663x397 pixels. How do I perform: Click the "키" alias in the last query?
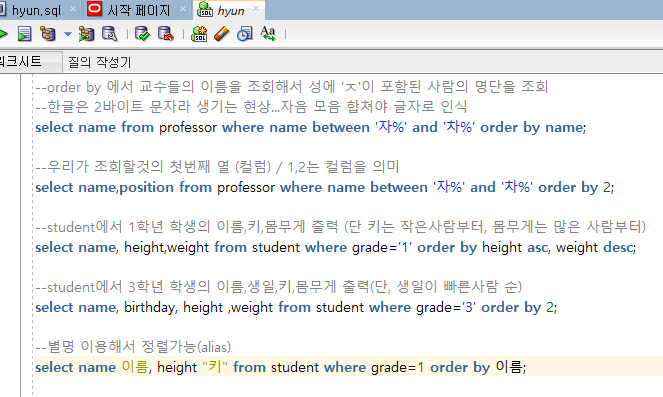click(x=215, y=367)
